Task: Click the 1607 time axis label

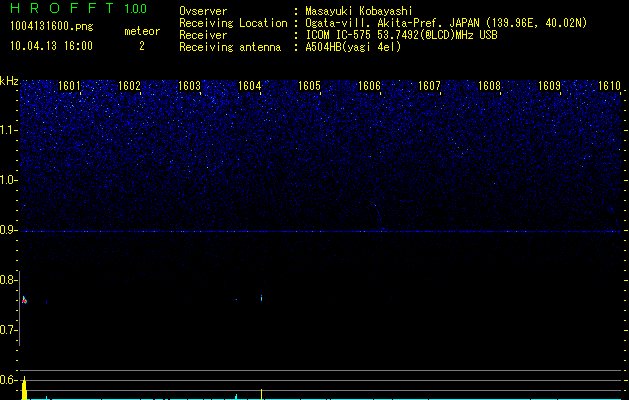Action: click(430, 86)
